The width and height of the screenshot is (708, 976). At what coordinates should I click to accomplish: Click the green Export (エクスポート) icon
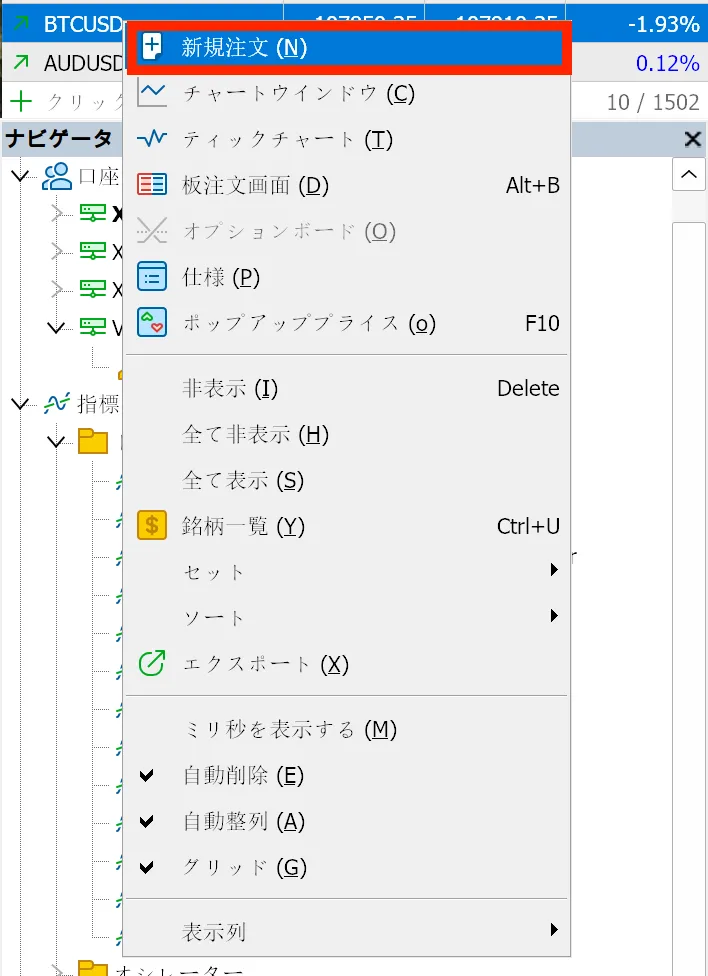152,663
